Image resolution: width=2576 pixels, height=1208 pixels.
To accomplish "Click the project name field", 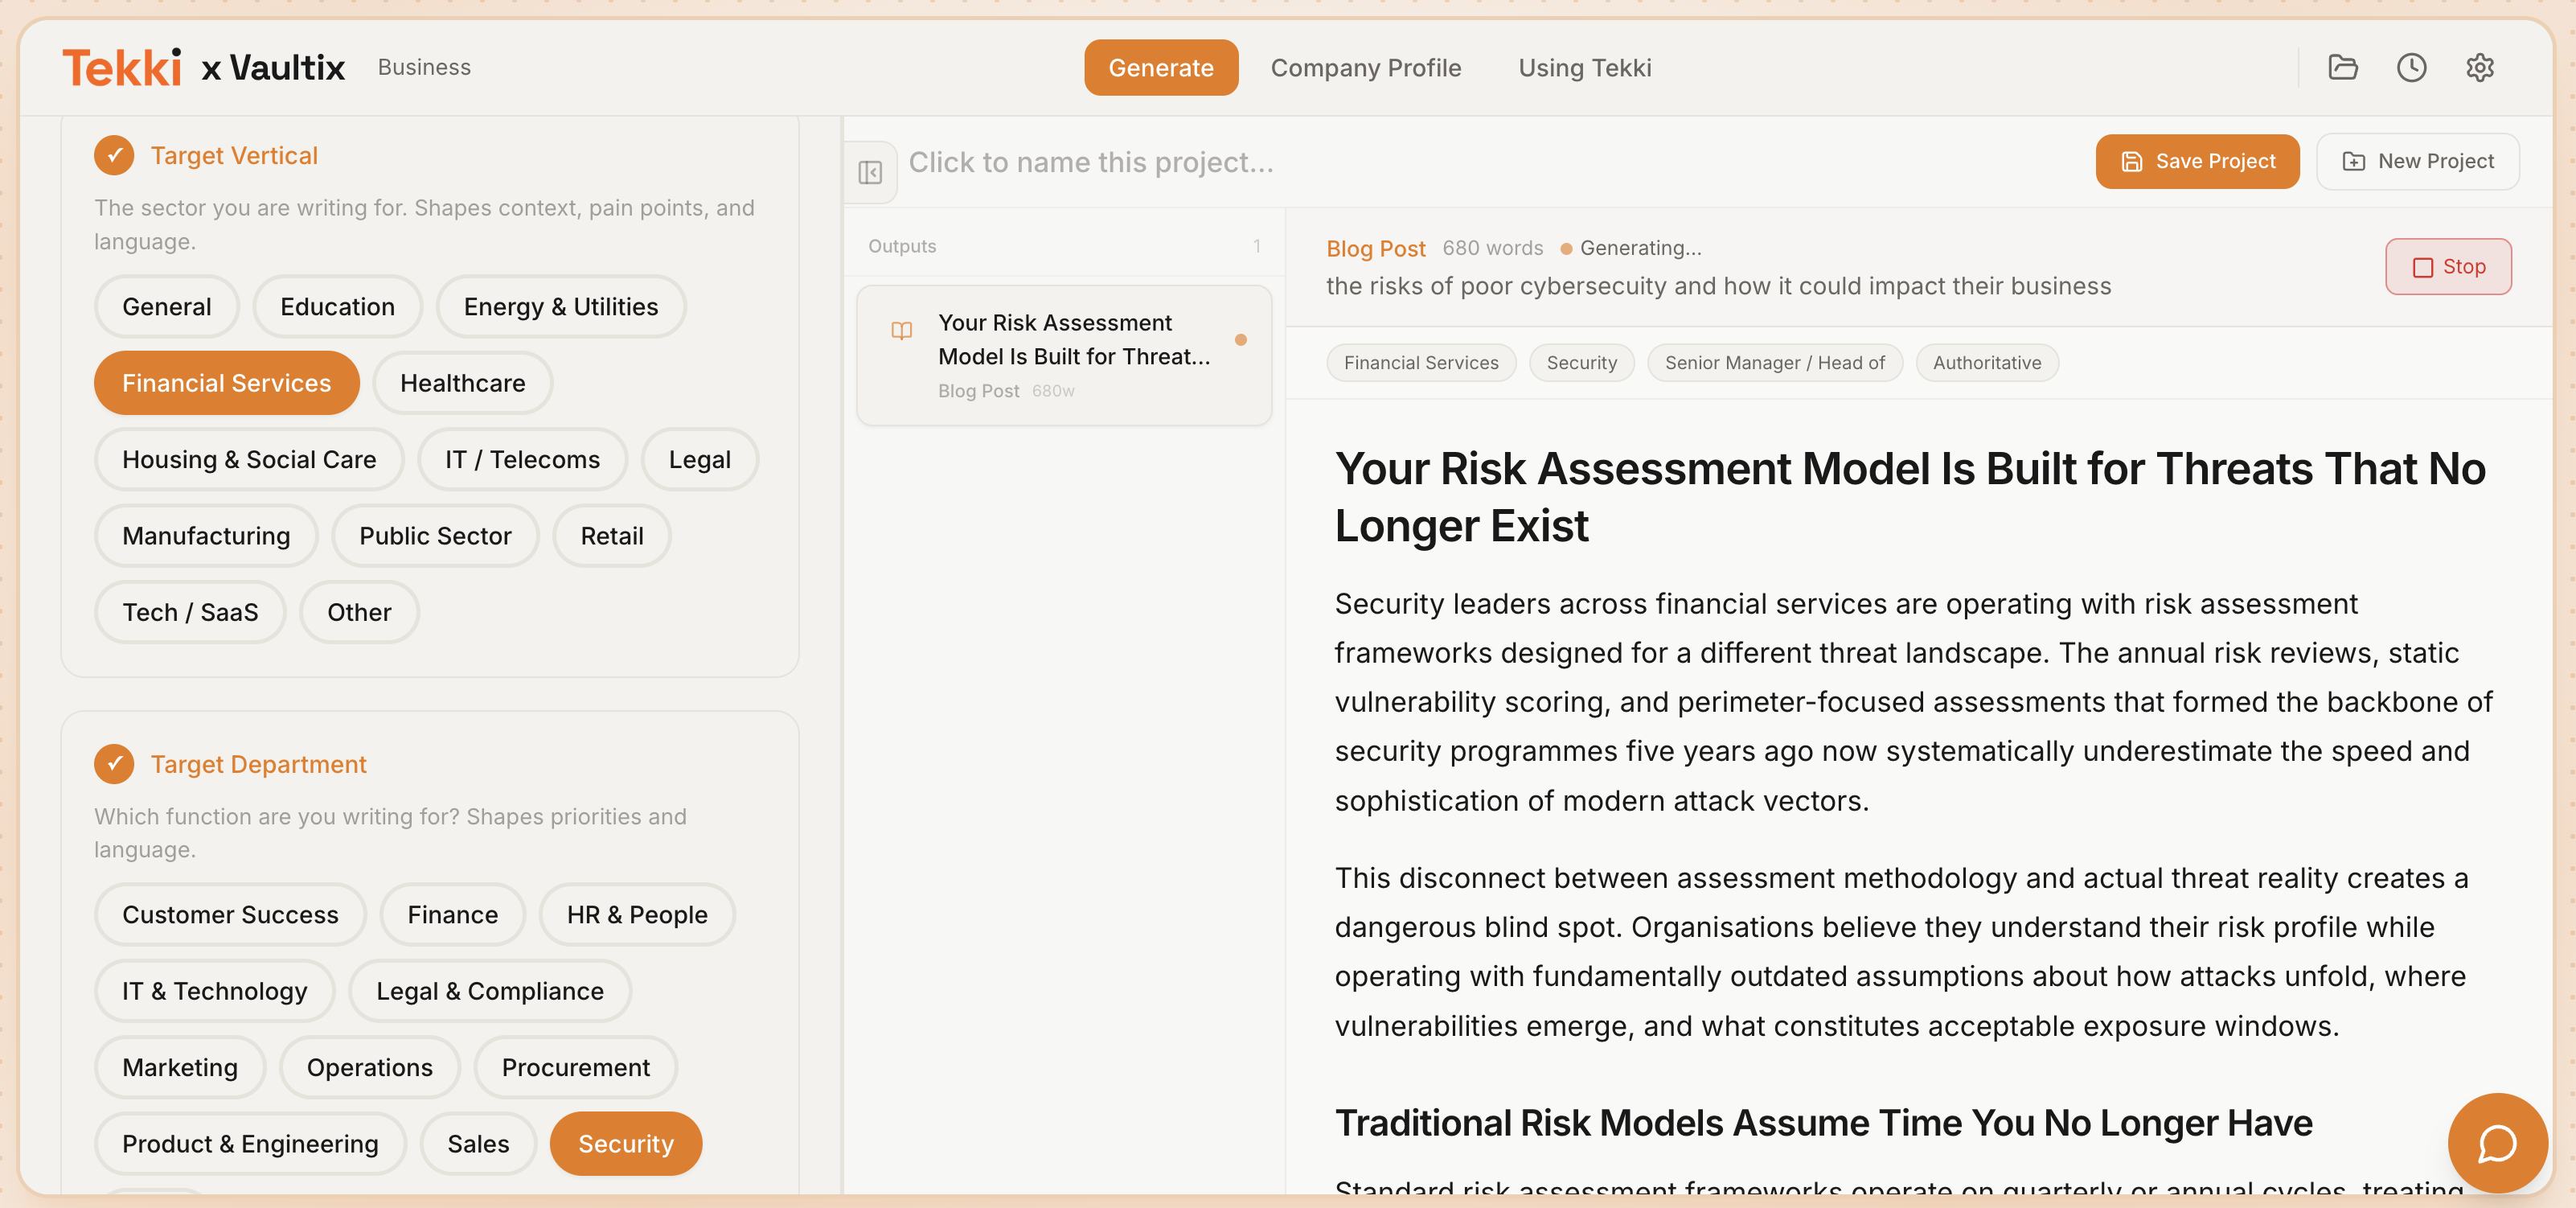I will click(1090, 162).
